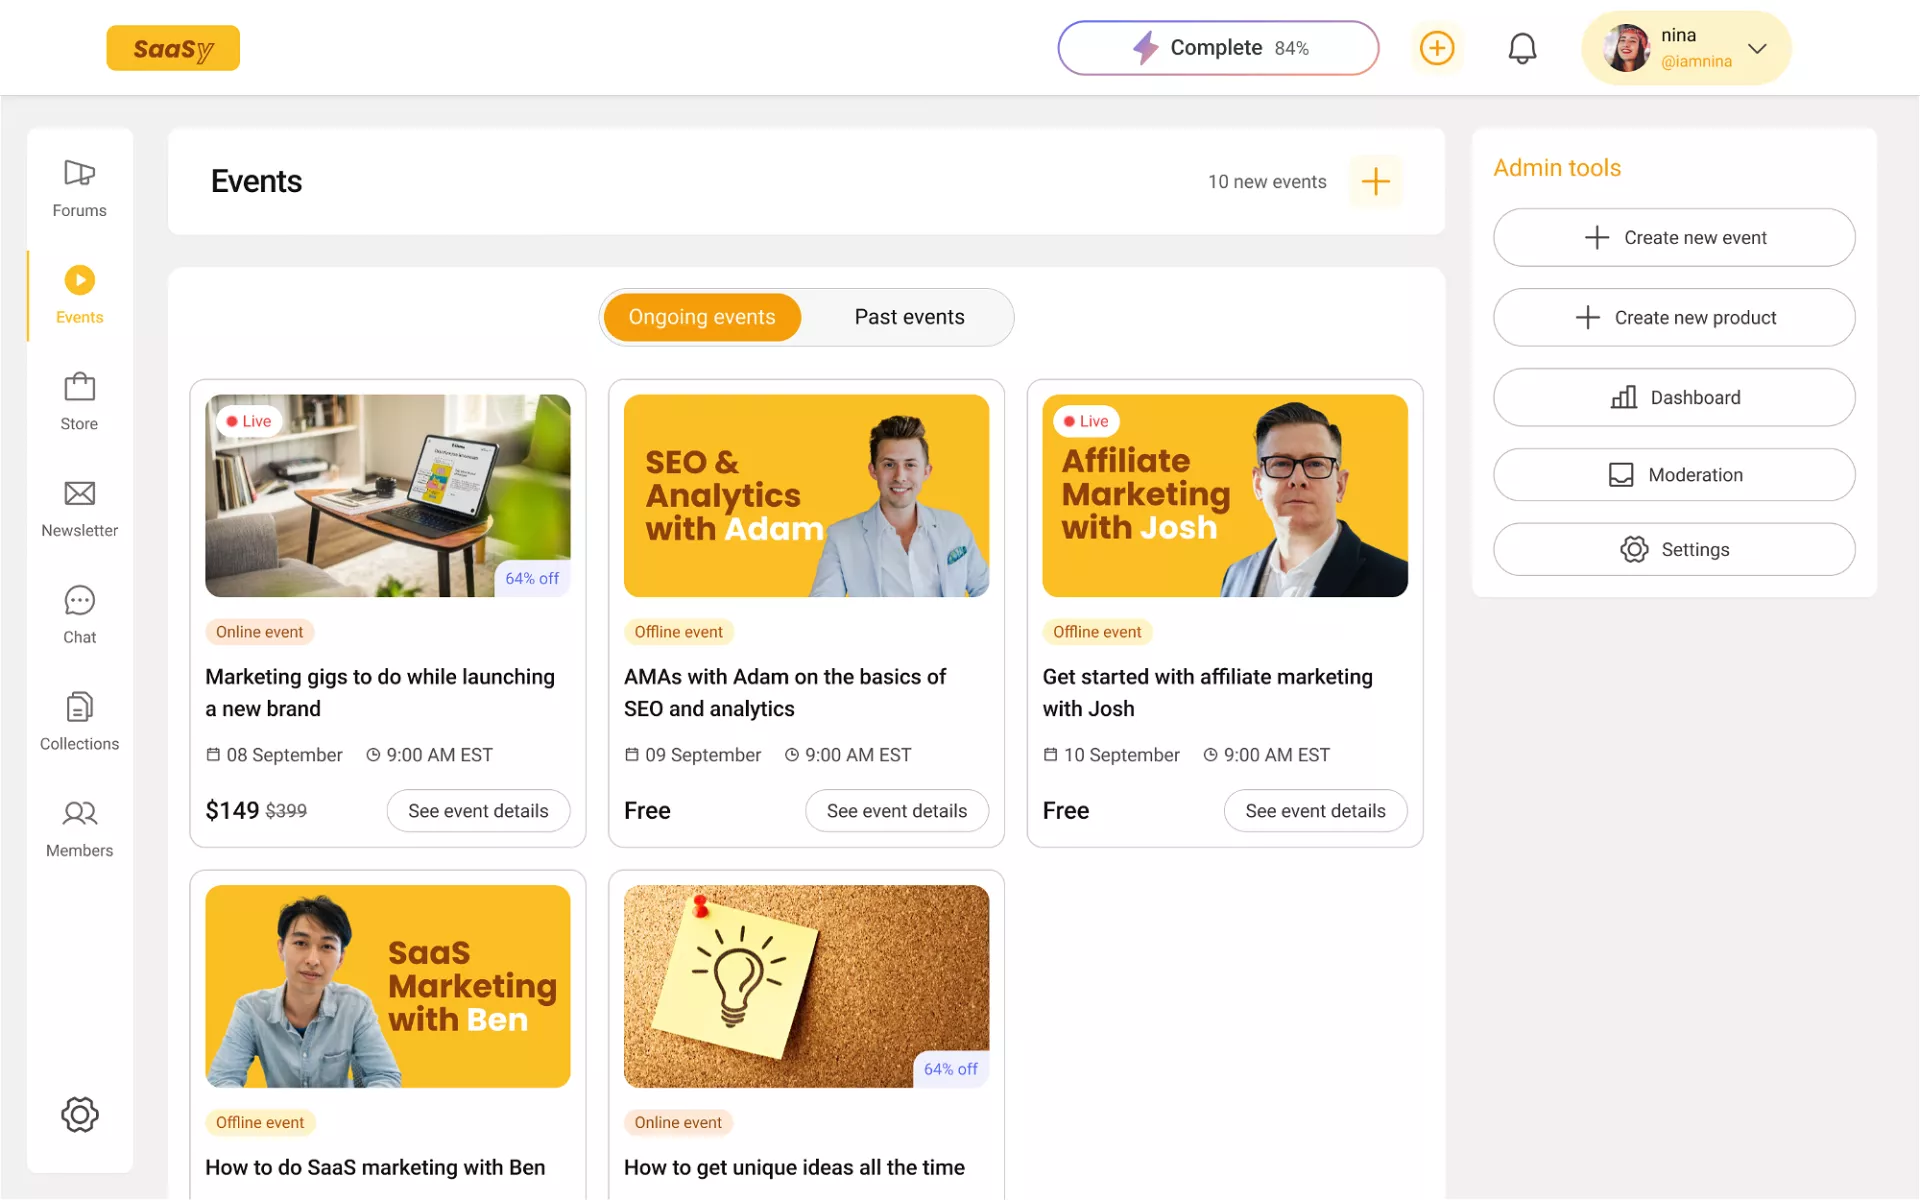Switch to the Ongoing events tab
Image resolution: width=1920 pixels, height=1200 pixels.
point(701,317)
